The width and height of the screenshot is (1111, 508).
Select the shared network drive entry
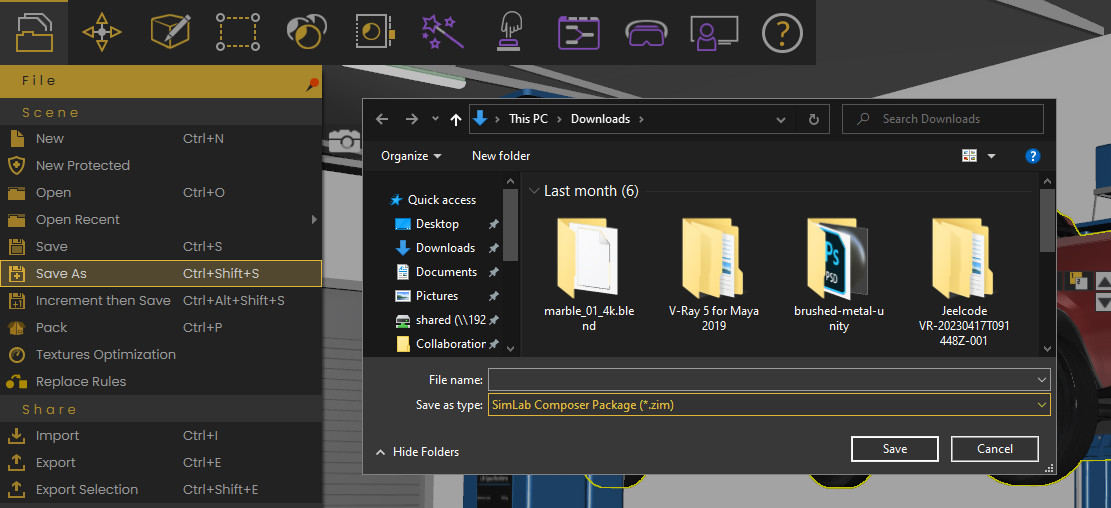440,320
